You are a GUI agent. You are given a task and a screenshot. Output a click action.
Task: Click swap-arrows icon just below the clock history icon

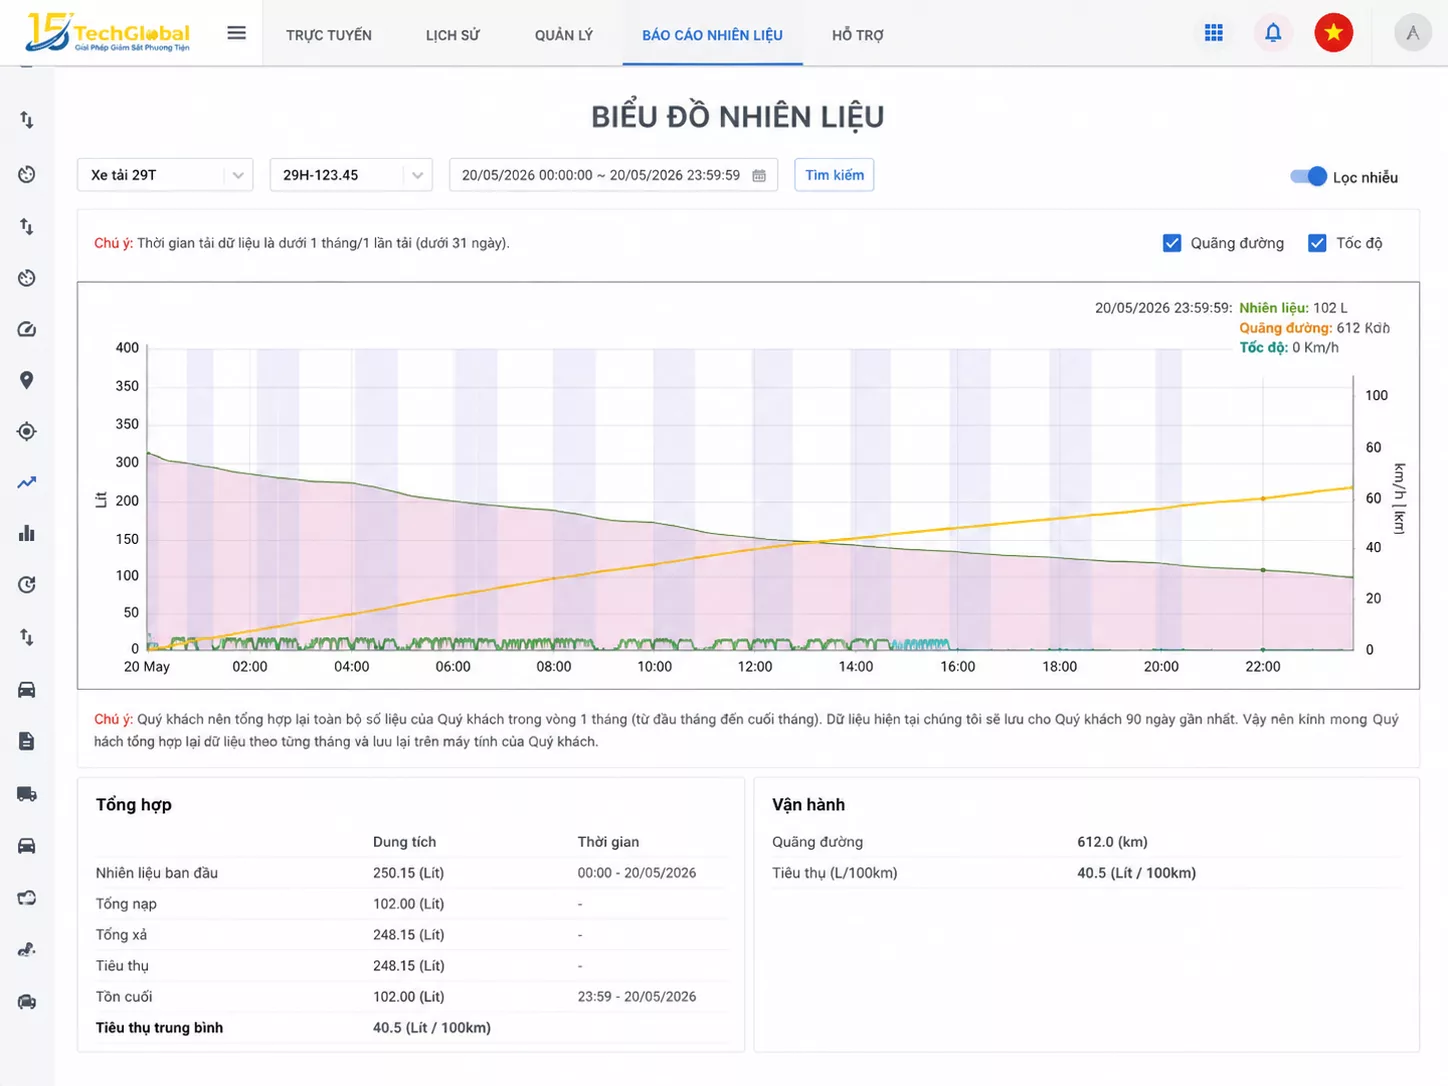pos(27,637)
